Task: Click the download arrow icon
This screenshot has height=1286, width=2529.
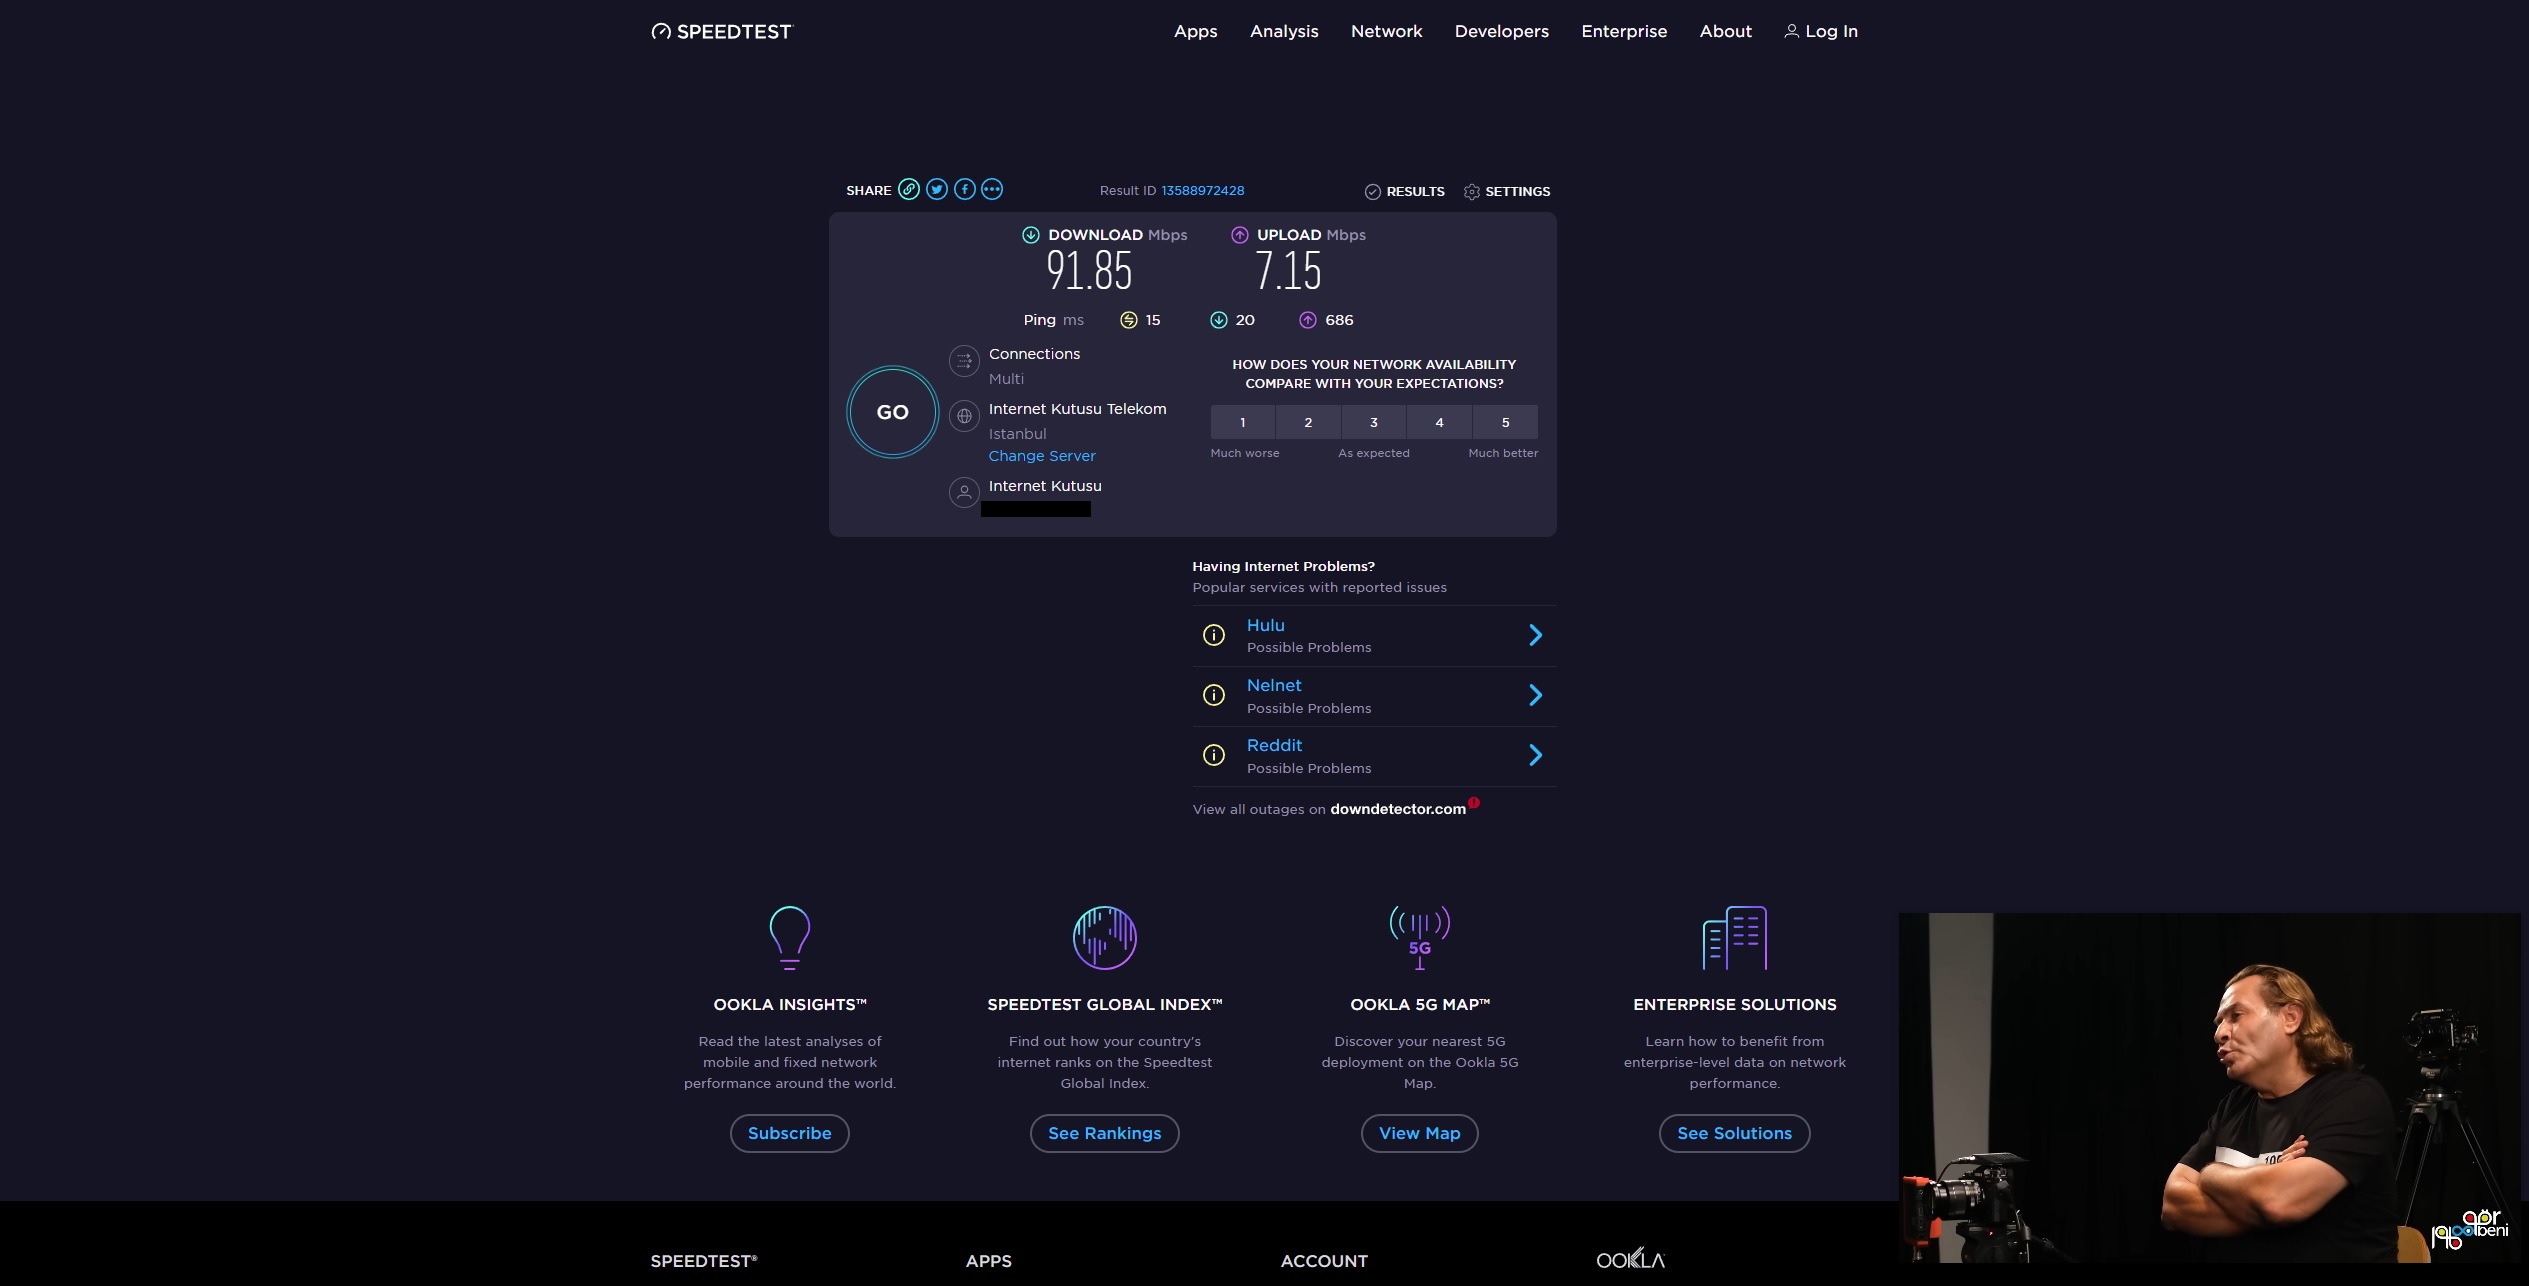Action: tap(1030, 235)
